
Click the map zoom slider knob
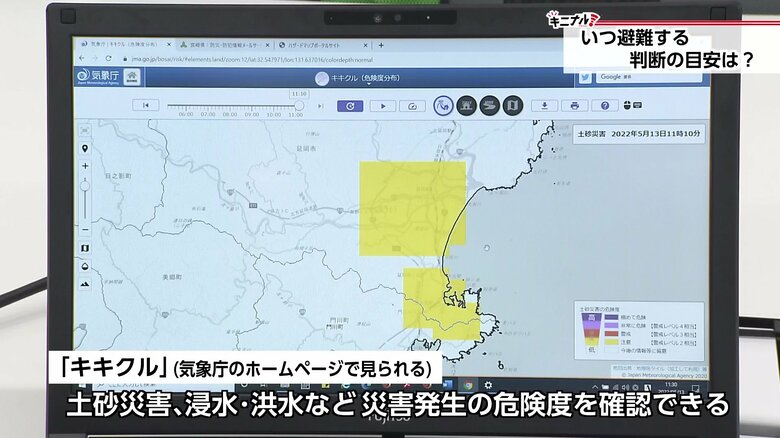(85, 186)
